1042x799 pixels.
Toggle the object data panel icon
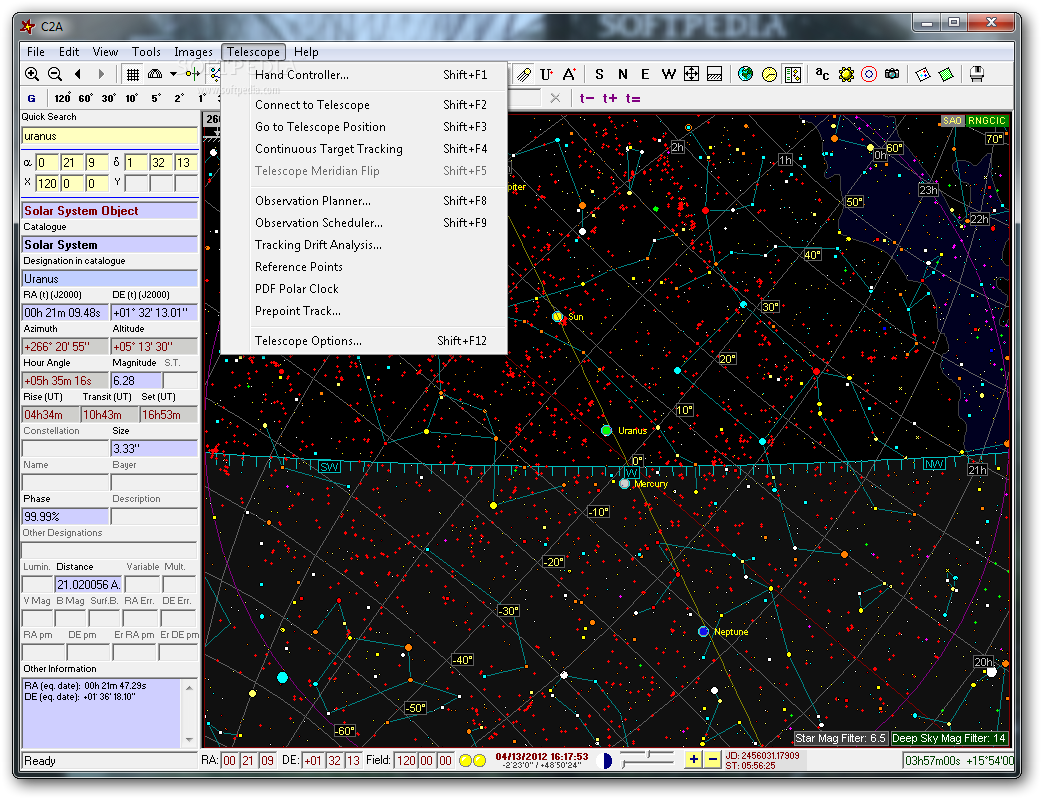click(793, 74)
